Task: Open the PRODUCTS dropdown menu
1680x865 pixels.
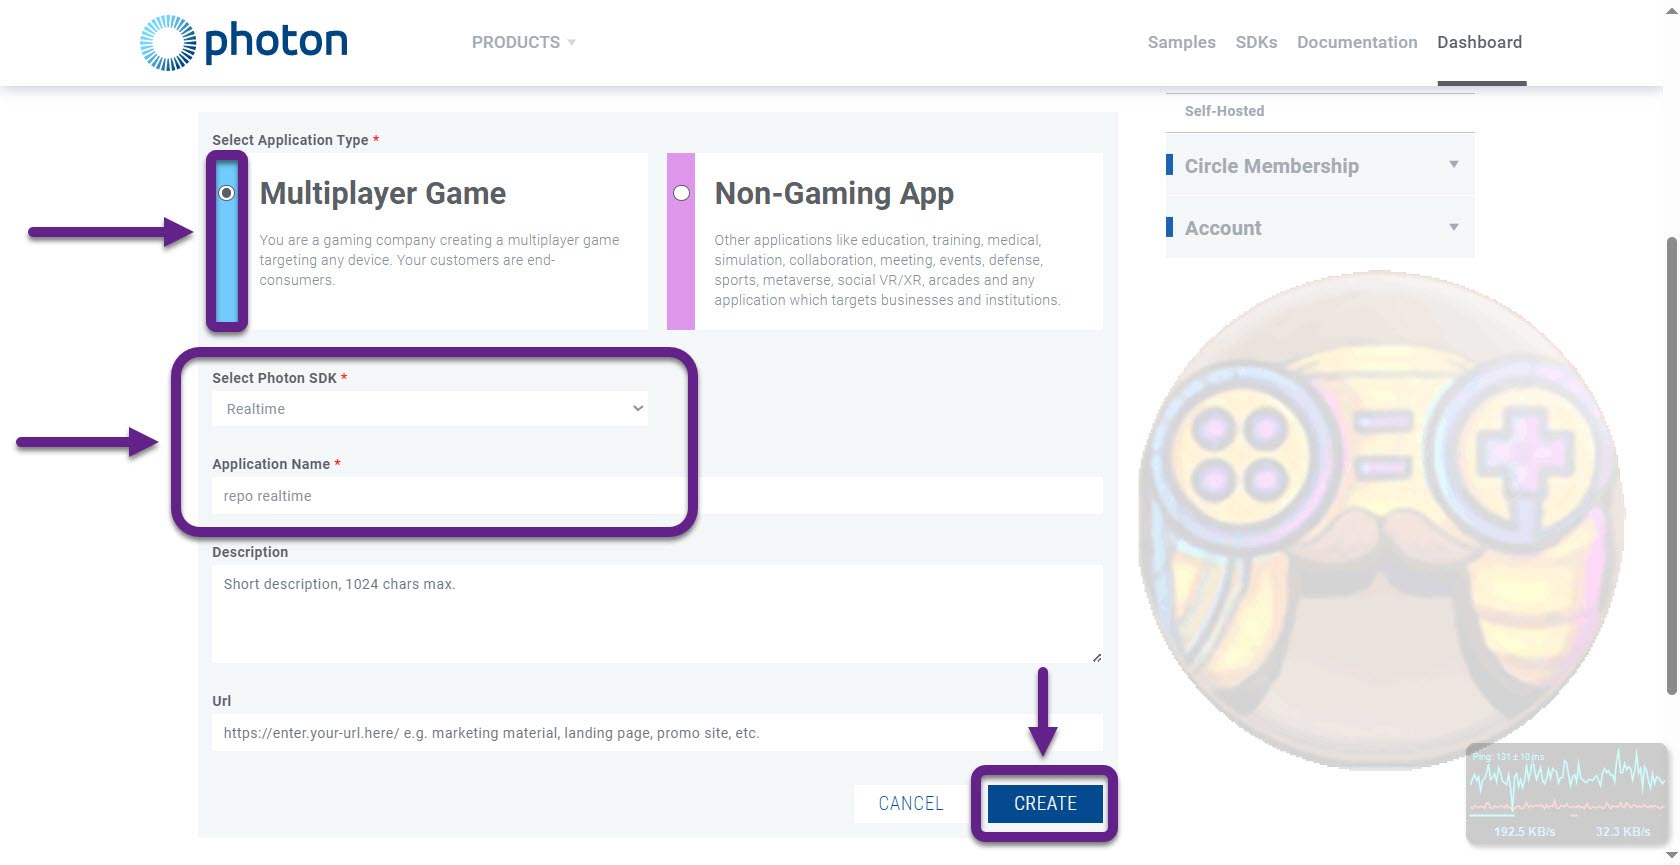Action: 523,42
